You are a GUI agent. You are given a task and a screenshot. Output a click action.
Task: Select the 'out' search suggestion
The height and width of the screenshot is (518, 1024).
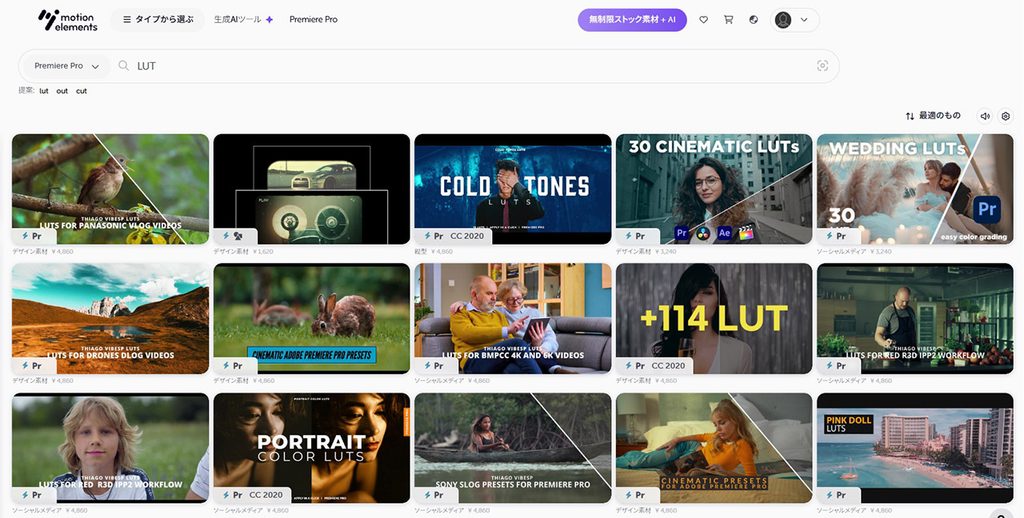(62, 91)
